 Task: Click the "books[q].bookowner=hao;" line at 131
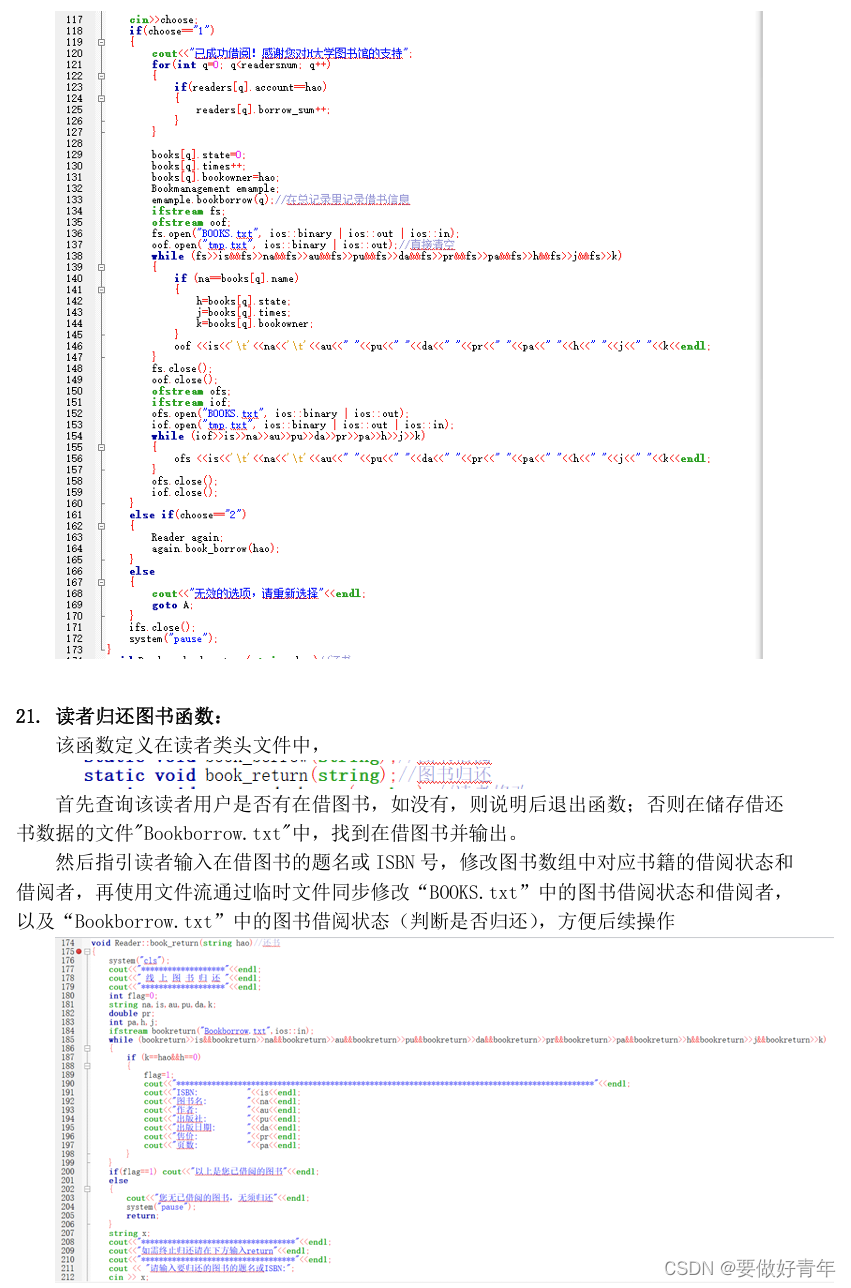coord(216,177)
